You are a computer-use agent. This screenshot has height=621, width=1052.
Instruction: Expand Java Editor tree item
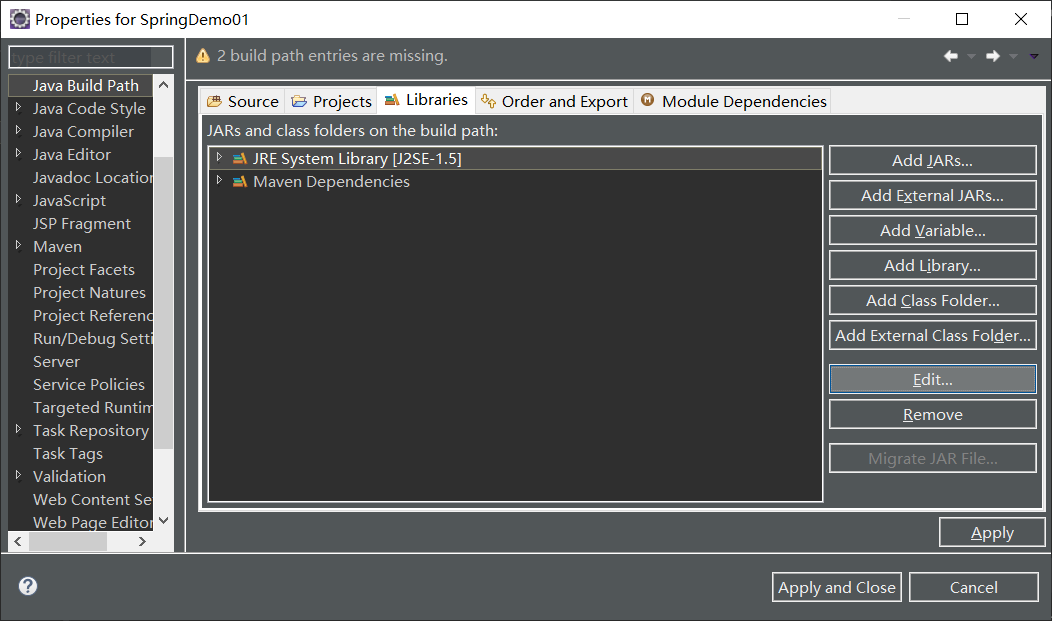click(x=18, y=154)
